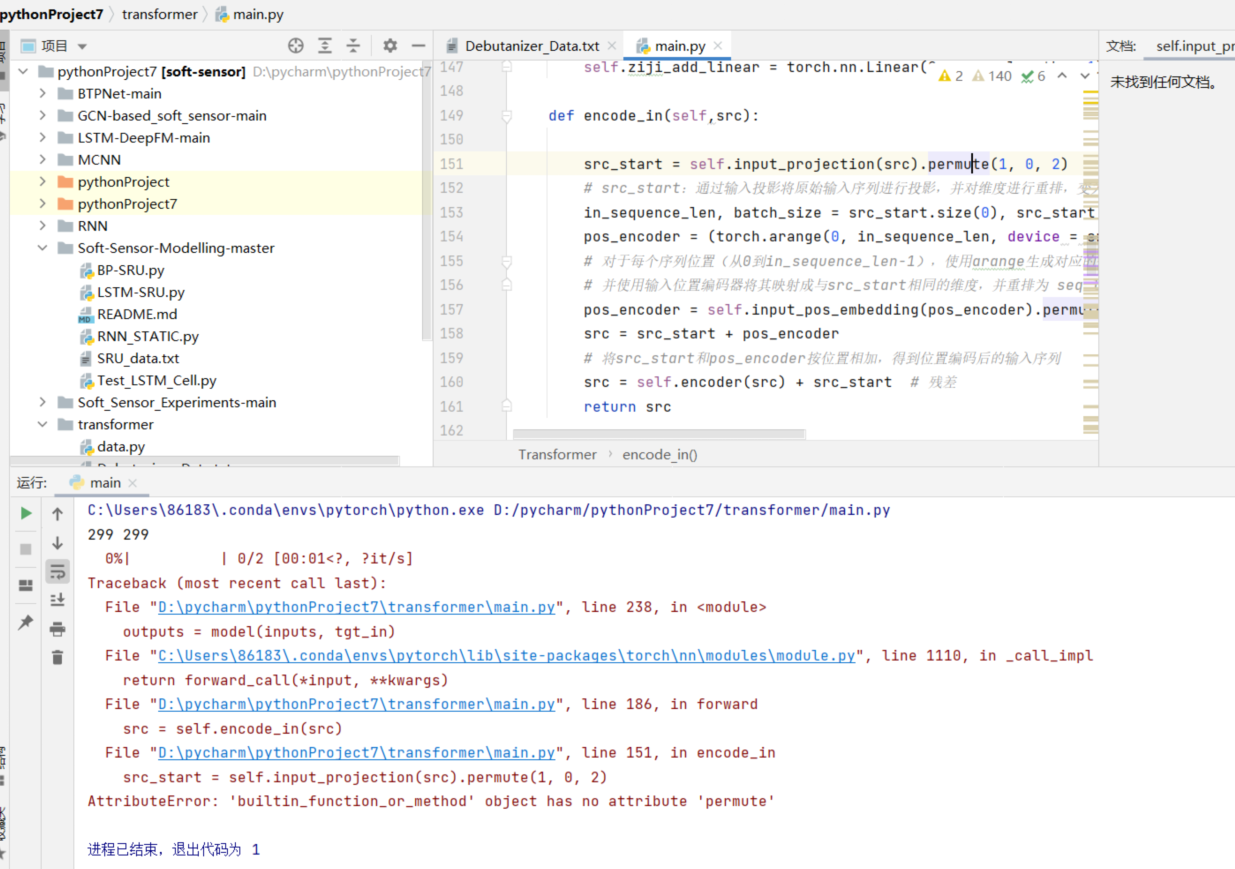Open project panel settings gear
Screen dimensions: 1235x869
tap(390, 46)
